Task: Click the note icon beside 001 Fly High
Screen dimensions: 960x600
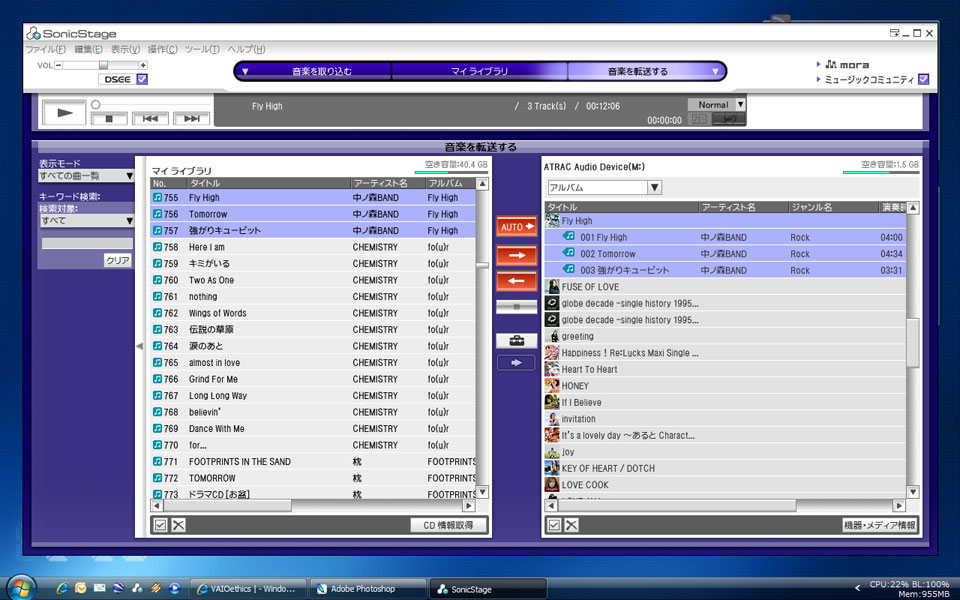Action: pos(569,236)
